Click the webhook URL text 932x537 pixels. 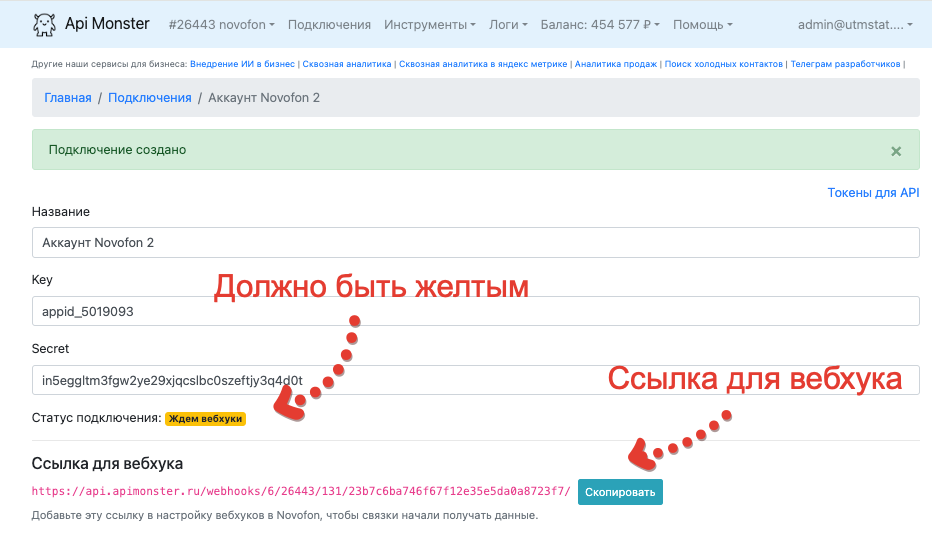click(x=301, y=491)
